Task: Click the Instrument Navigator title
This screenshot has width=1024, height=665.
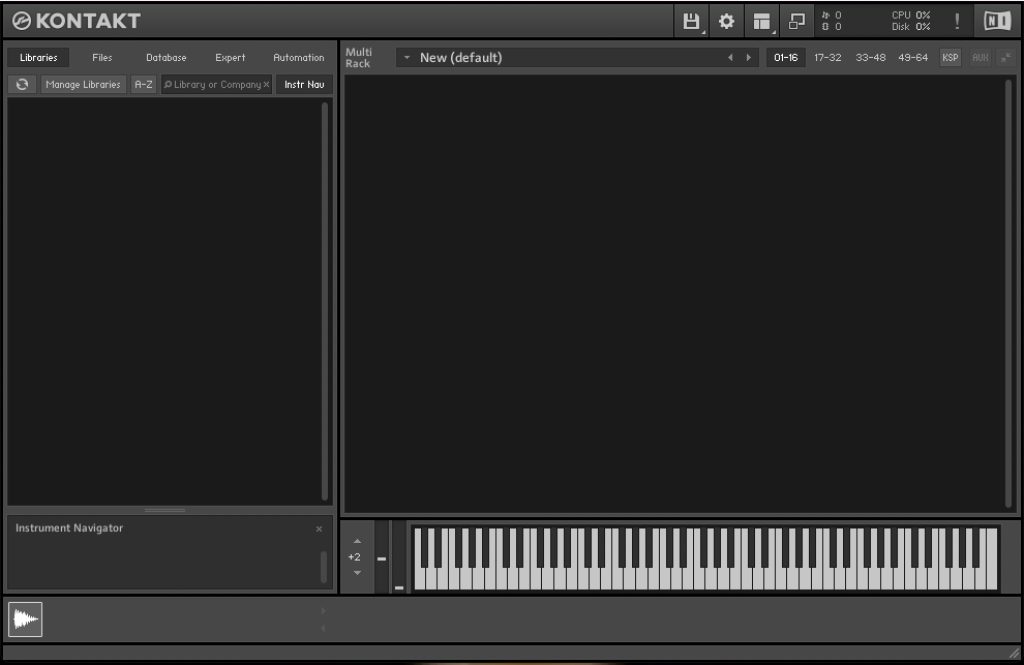Action: click(69, 528)
